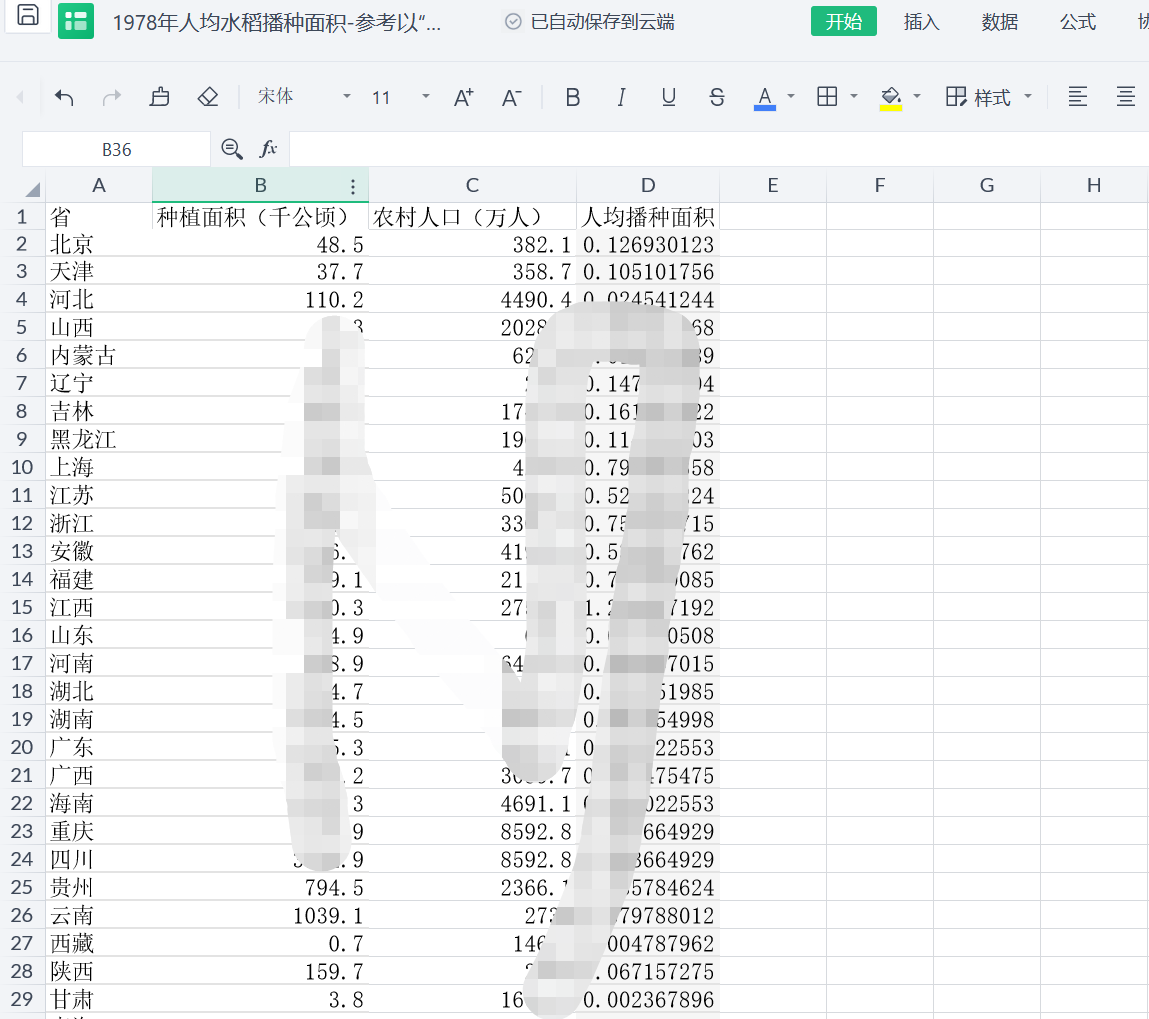Click cell 种植面积（千公顷）header

pyautogui.click(x=260, y=217)
